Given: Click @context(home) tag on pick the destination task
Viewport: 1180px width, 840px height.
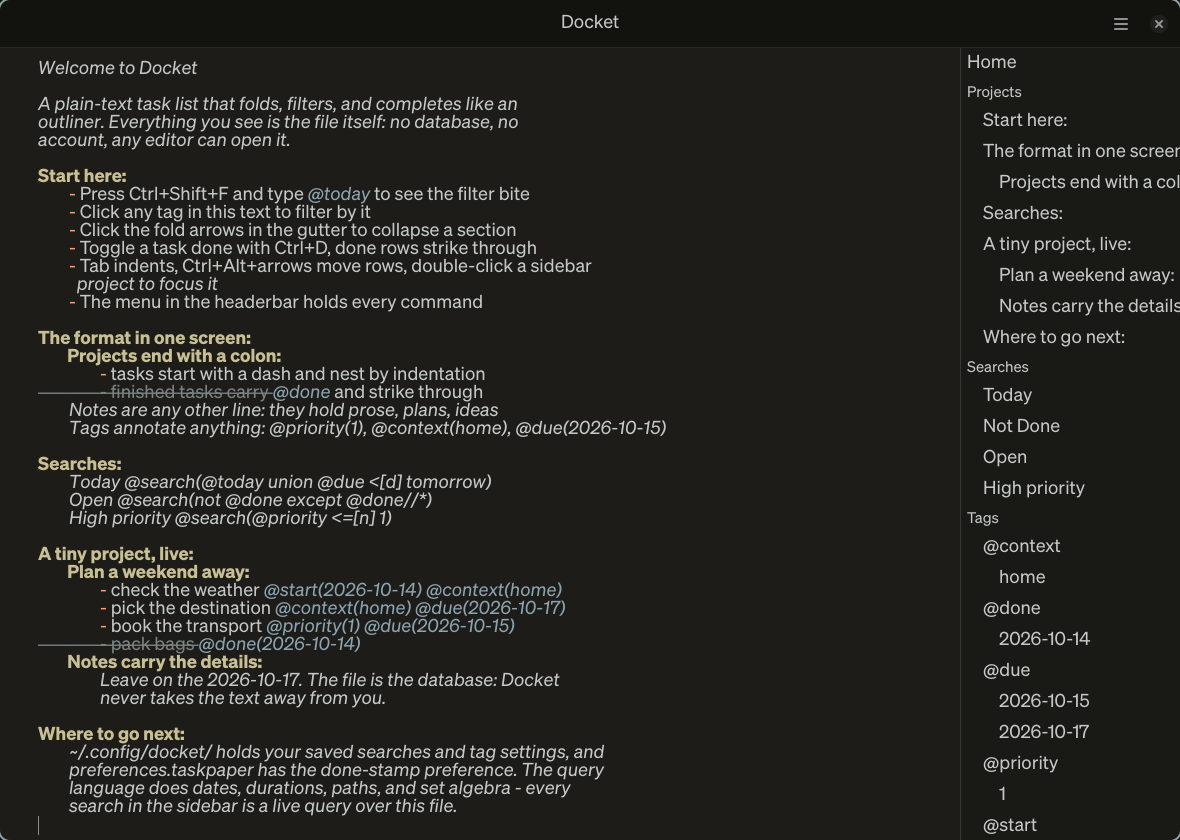Looking at the screenshot, I should 343,608.
